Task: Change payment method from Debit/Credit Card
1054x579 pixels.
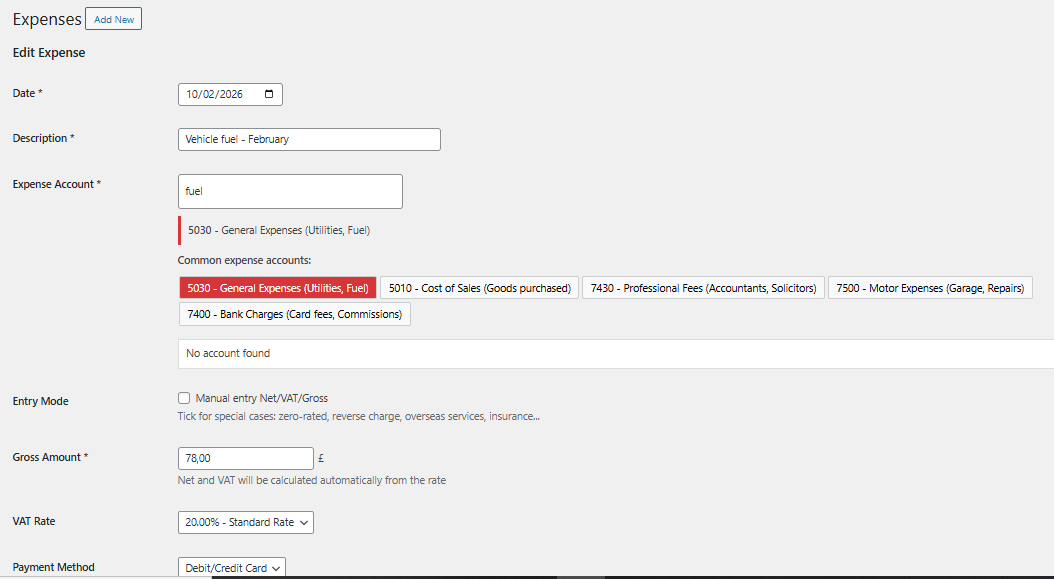Action: 231,567
